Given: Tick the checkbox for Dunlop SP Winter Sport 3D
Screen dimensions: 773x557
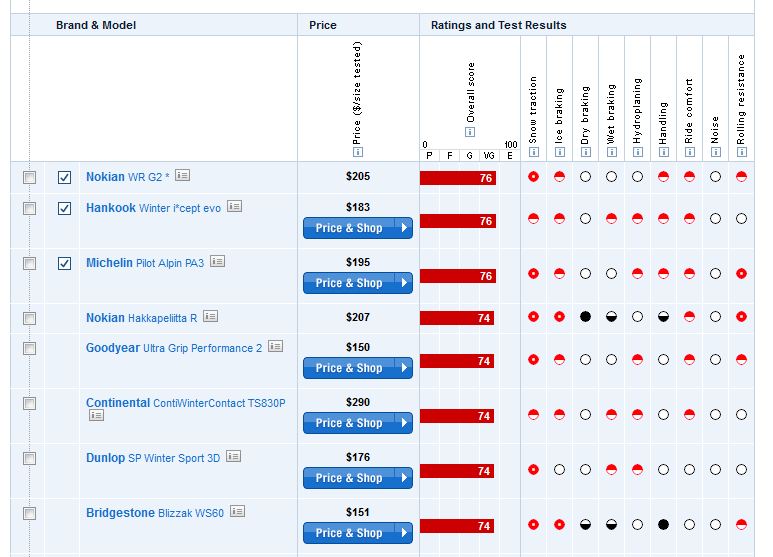Looking at the screenshot, I should (30, 458).
